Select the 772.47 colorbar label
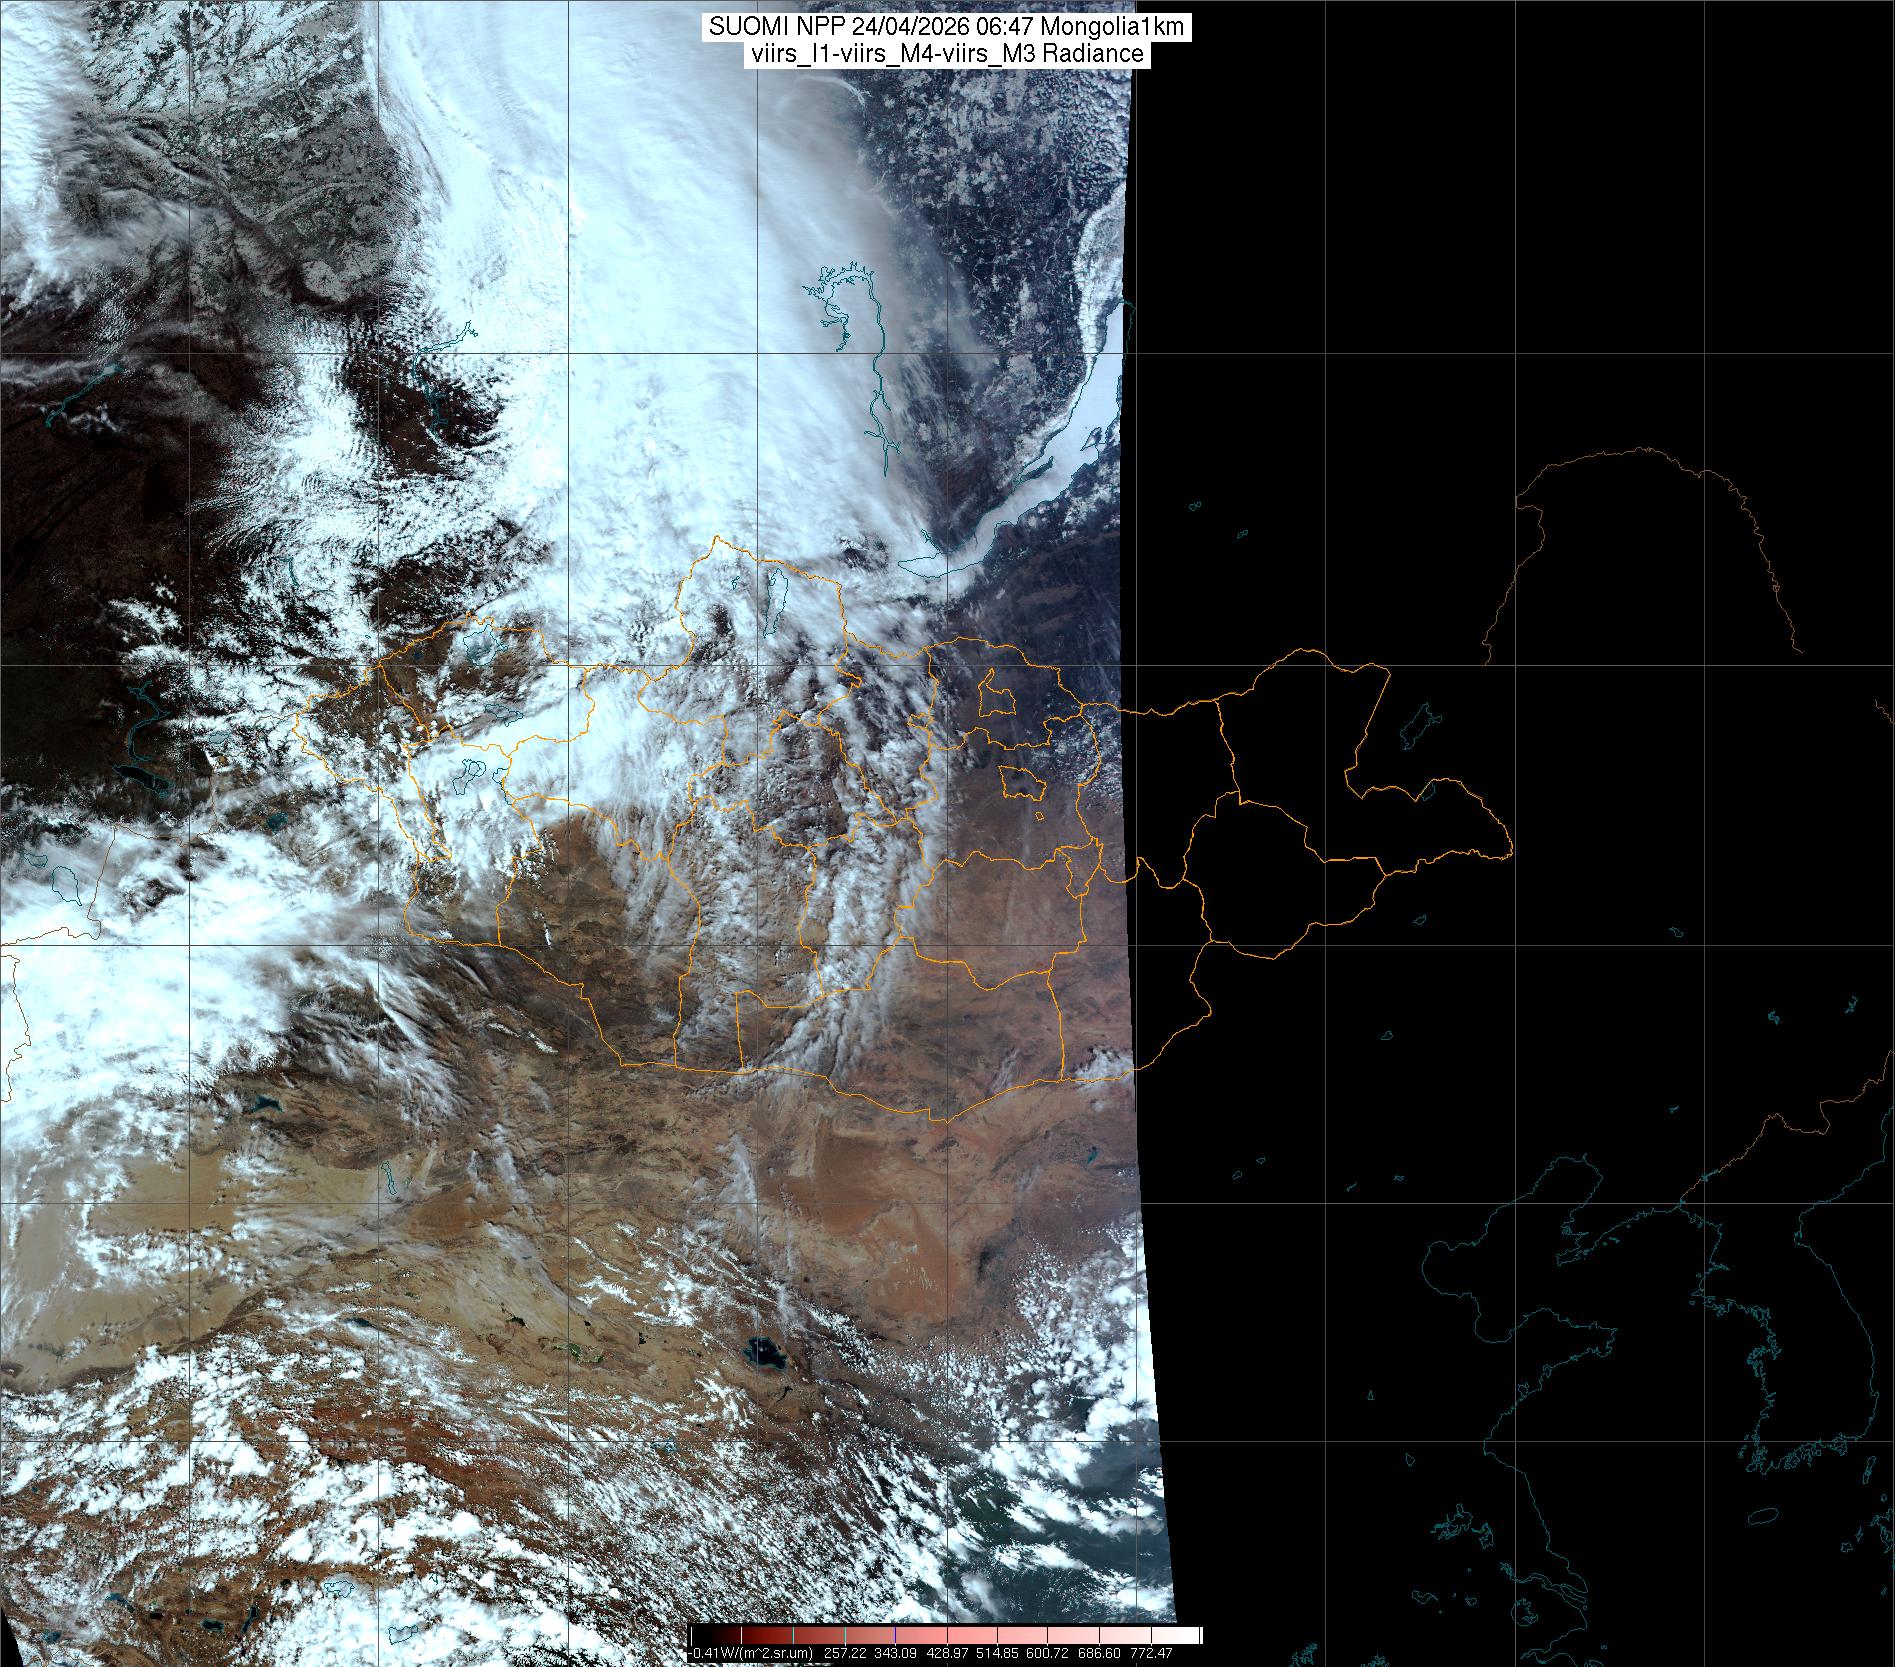 point(1150,1653)
